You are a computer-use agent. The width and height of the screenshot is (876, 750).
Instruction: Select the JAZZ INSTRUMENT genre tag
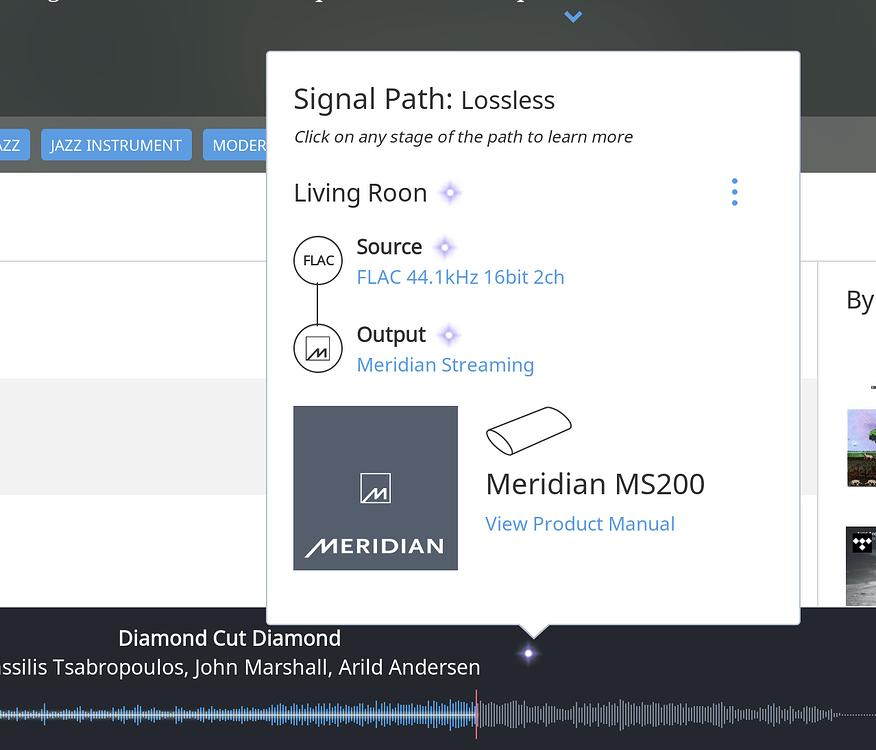pyautogui.click(x=115, y=145)
